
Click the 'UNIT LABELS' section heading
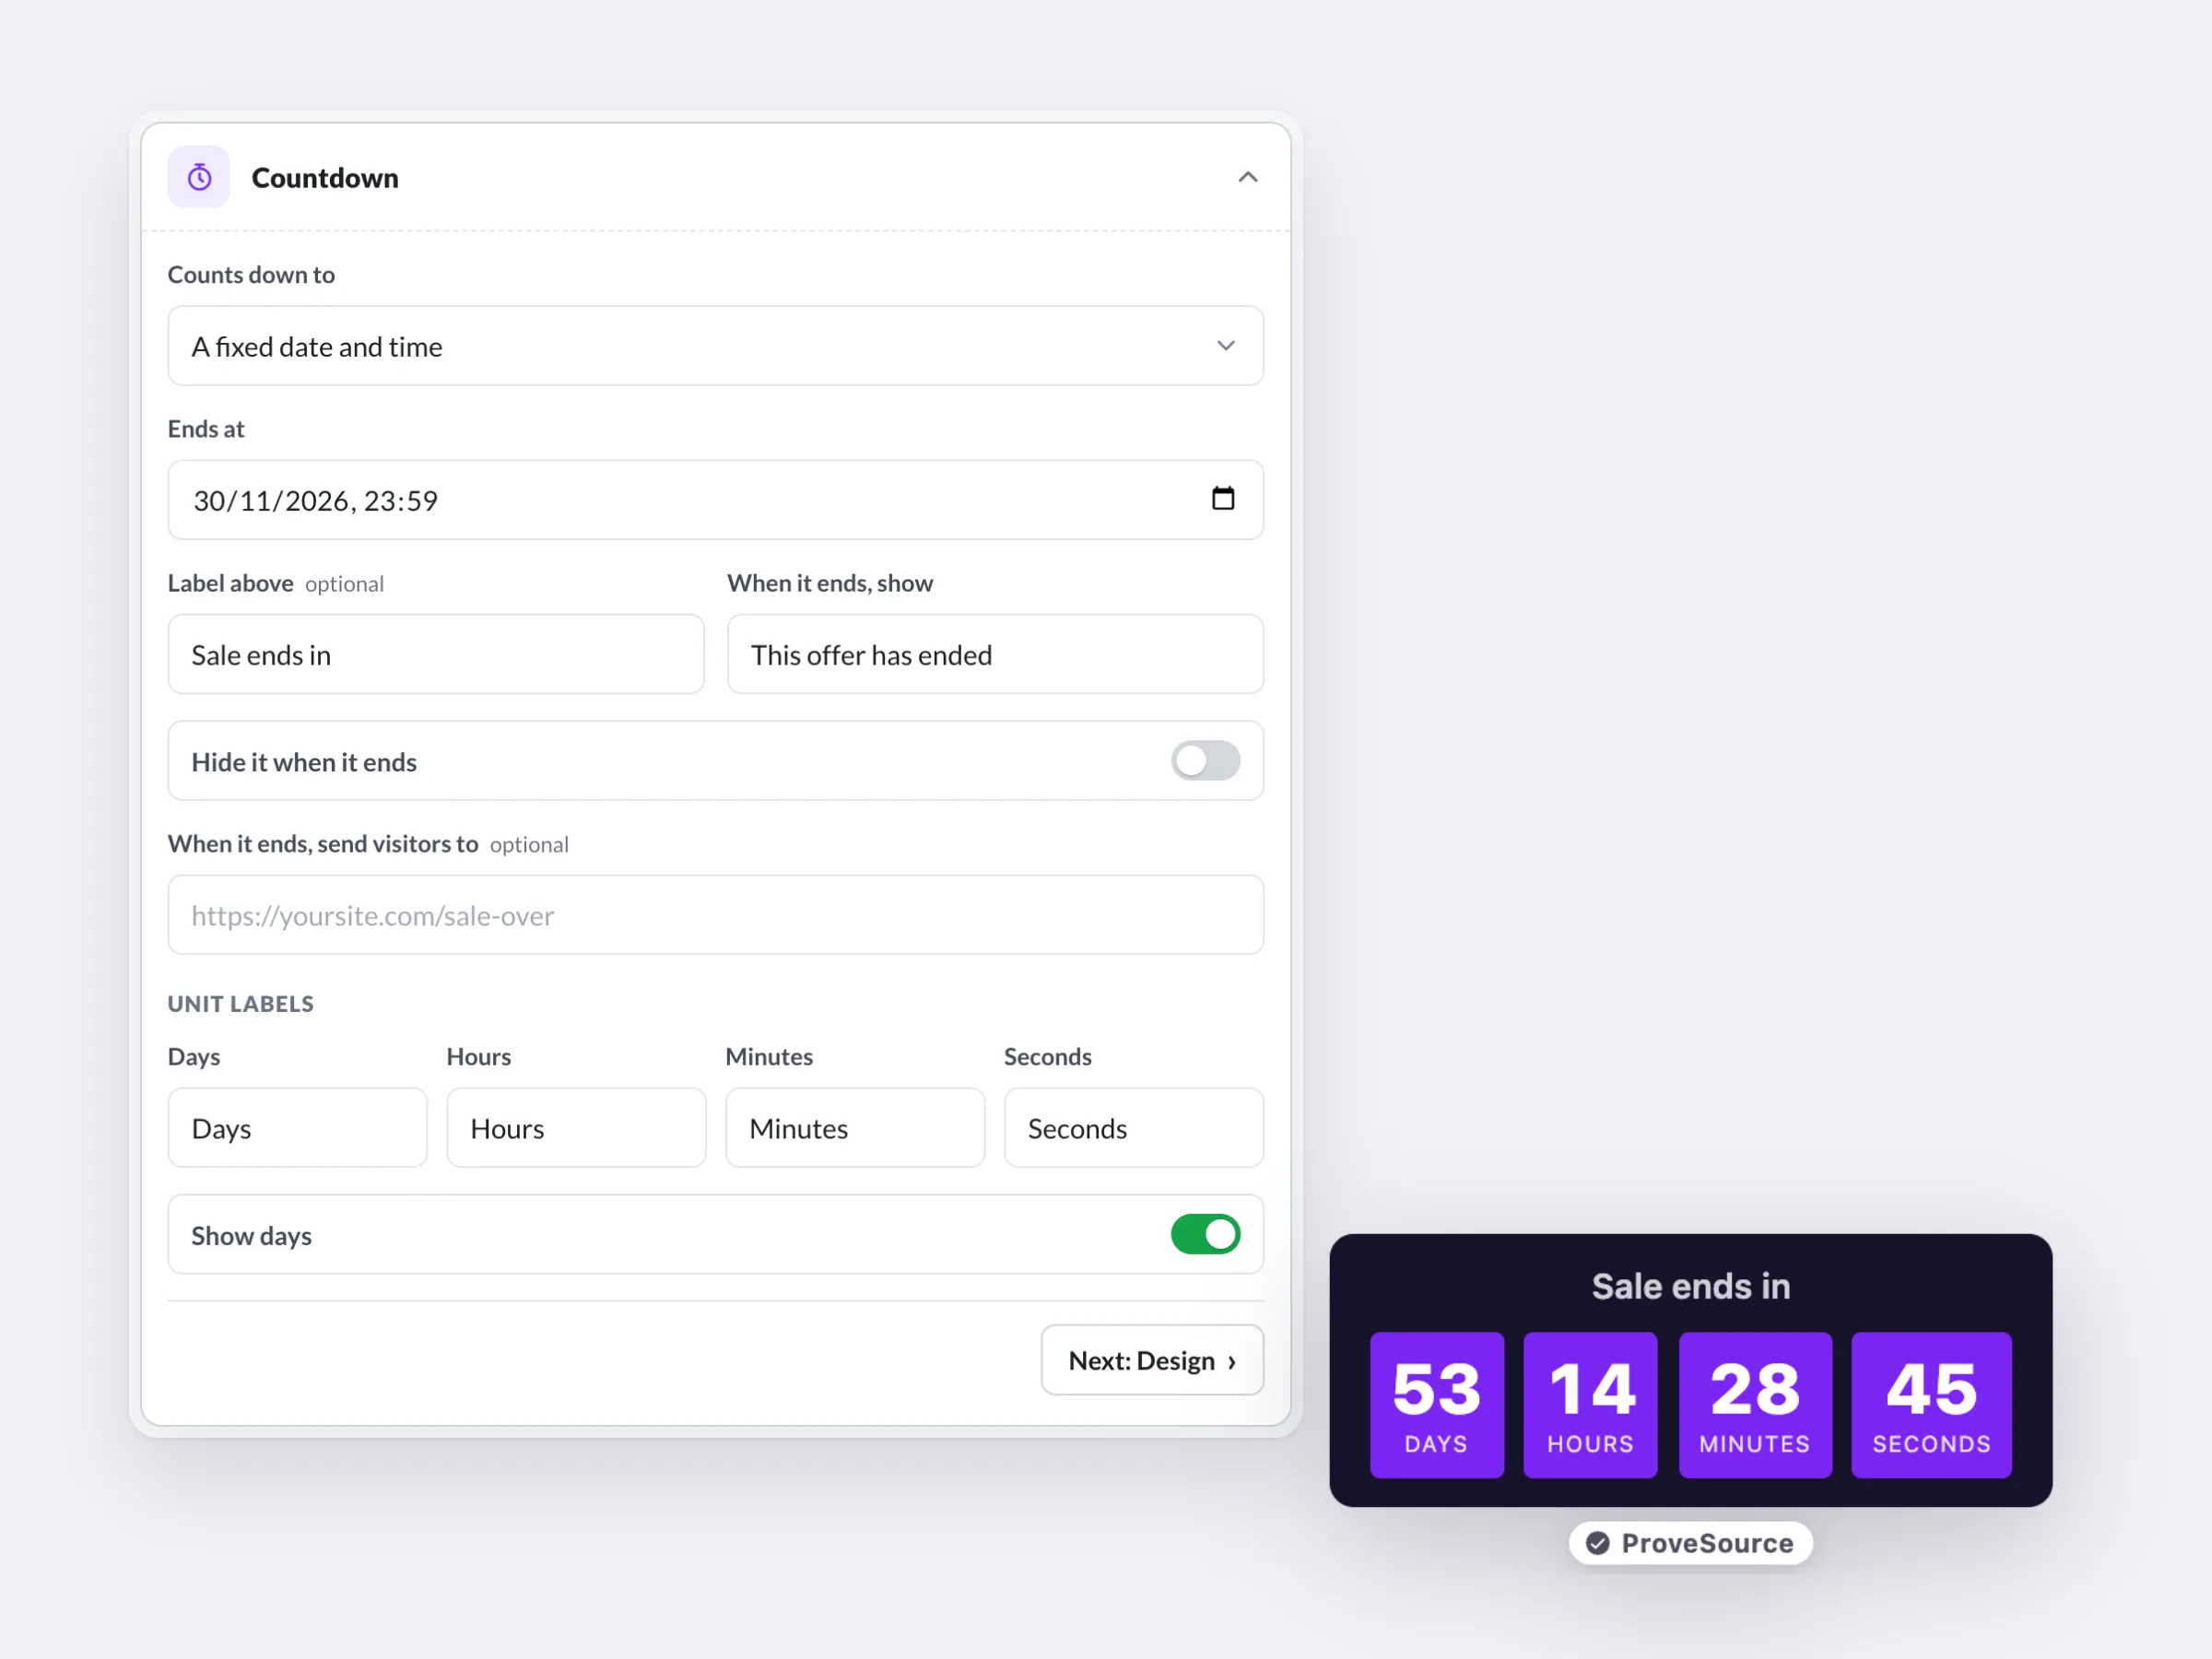[x=241, y=1004]
